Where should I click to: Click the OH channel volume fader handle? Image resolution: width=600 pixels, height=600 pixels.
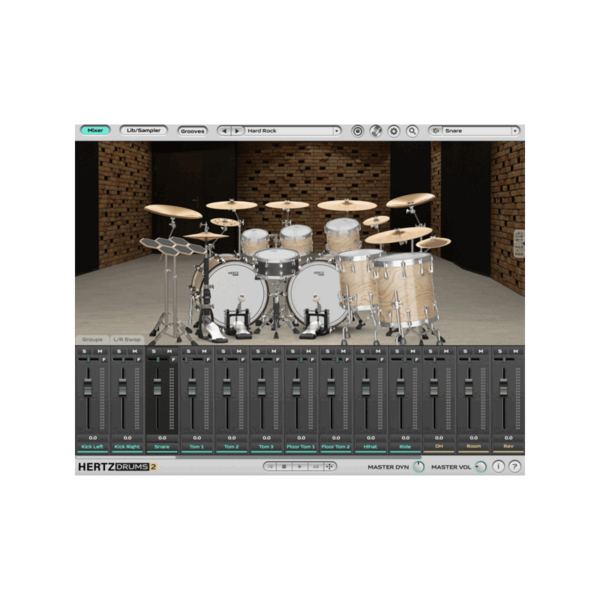(x=434, y=387)
